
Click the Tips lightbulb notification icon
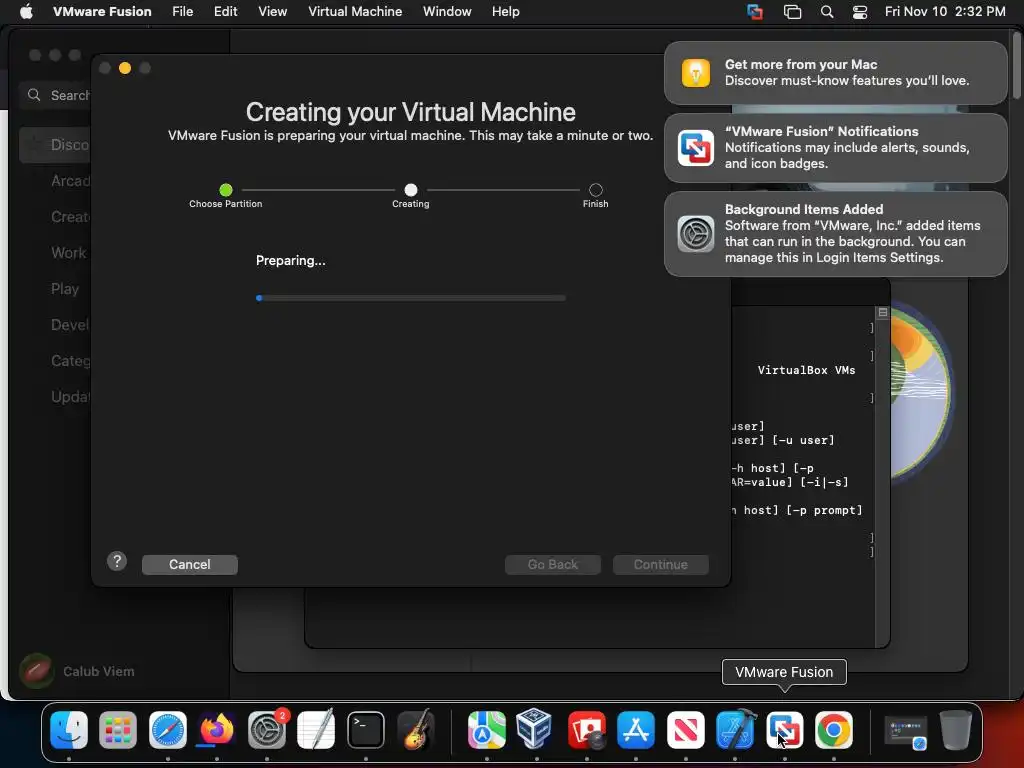click(x=696, y=72)
